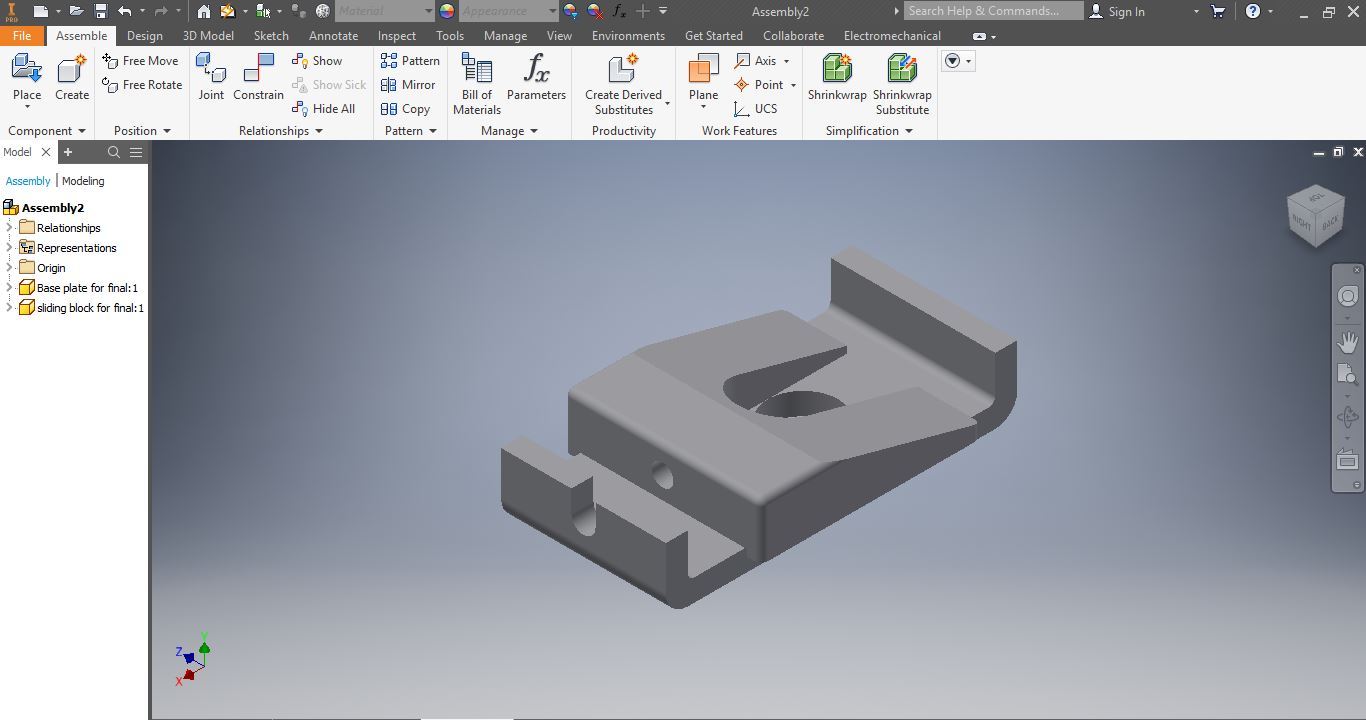Screen dimensions: 1366x720
Task: Select the Joint relationship tool
Action: click(x=211, y=78)
